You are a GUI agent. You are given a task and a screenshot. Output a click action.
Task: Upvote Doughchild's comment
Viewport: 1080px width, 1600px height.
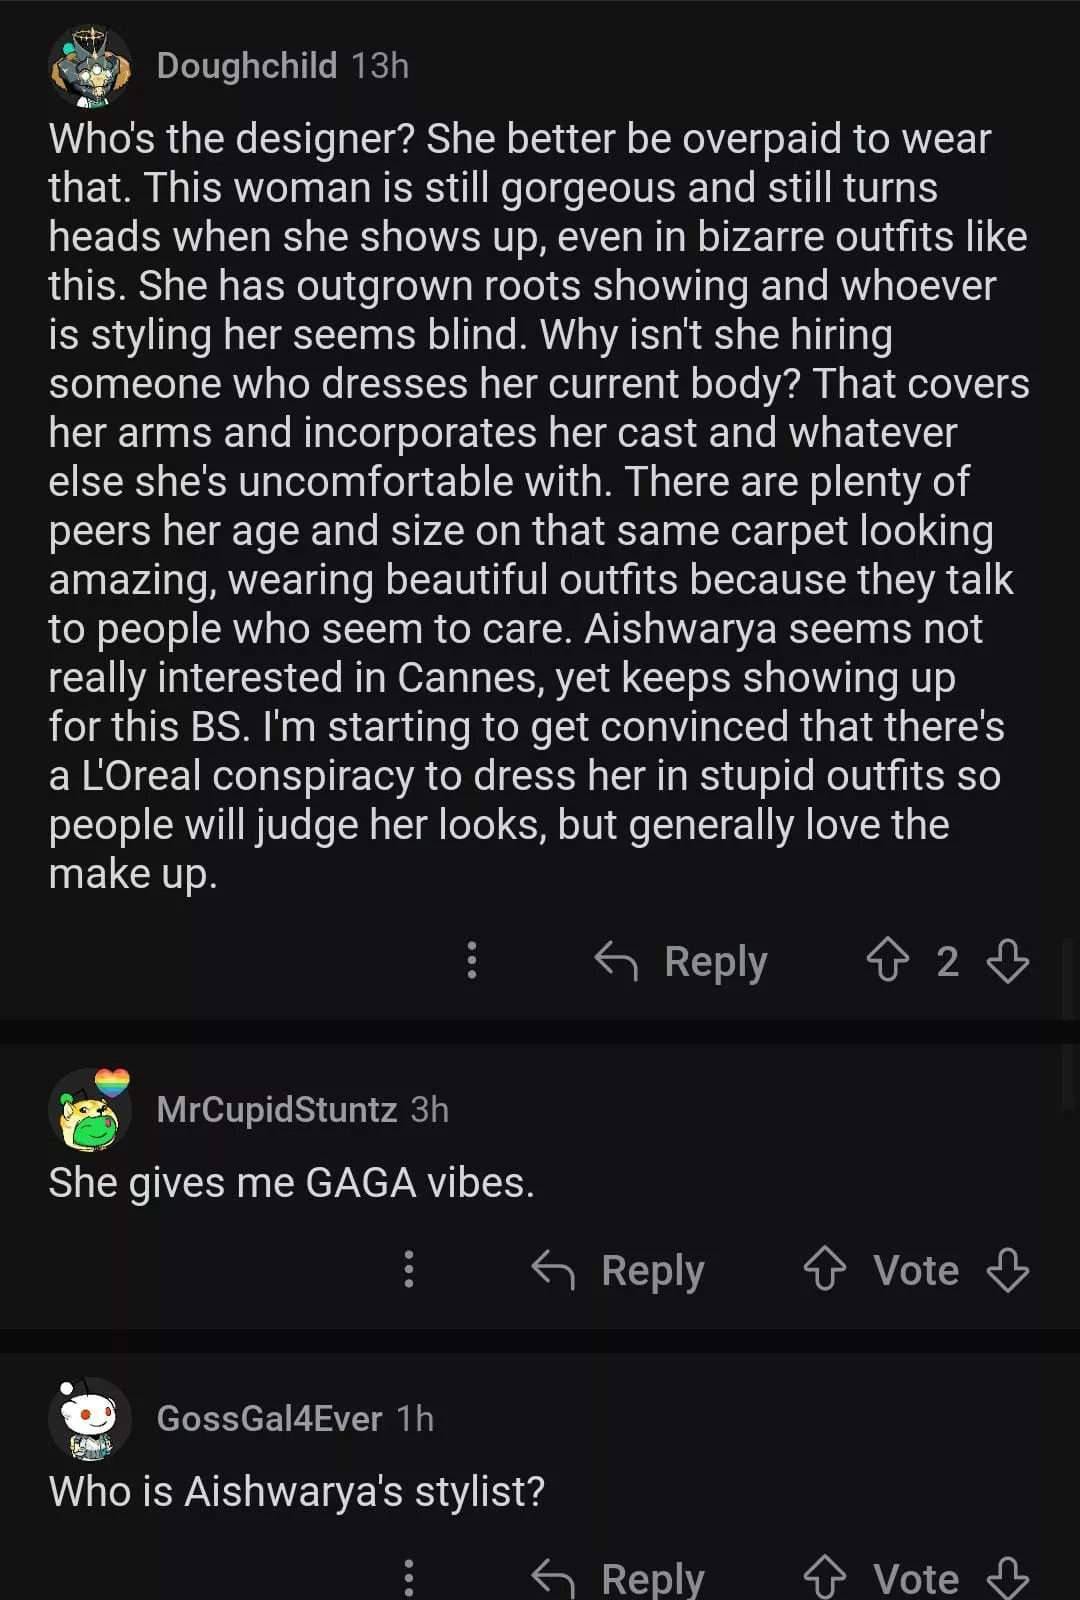point(887,961)
